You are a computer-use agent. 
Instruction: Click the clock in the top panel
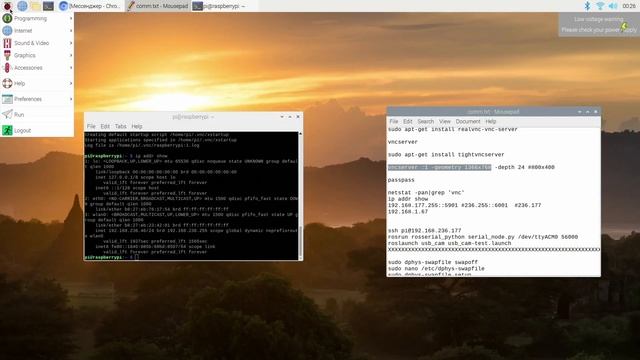(629, 6)
